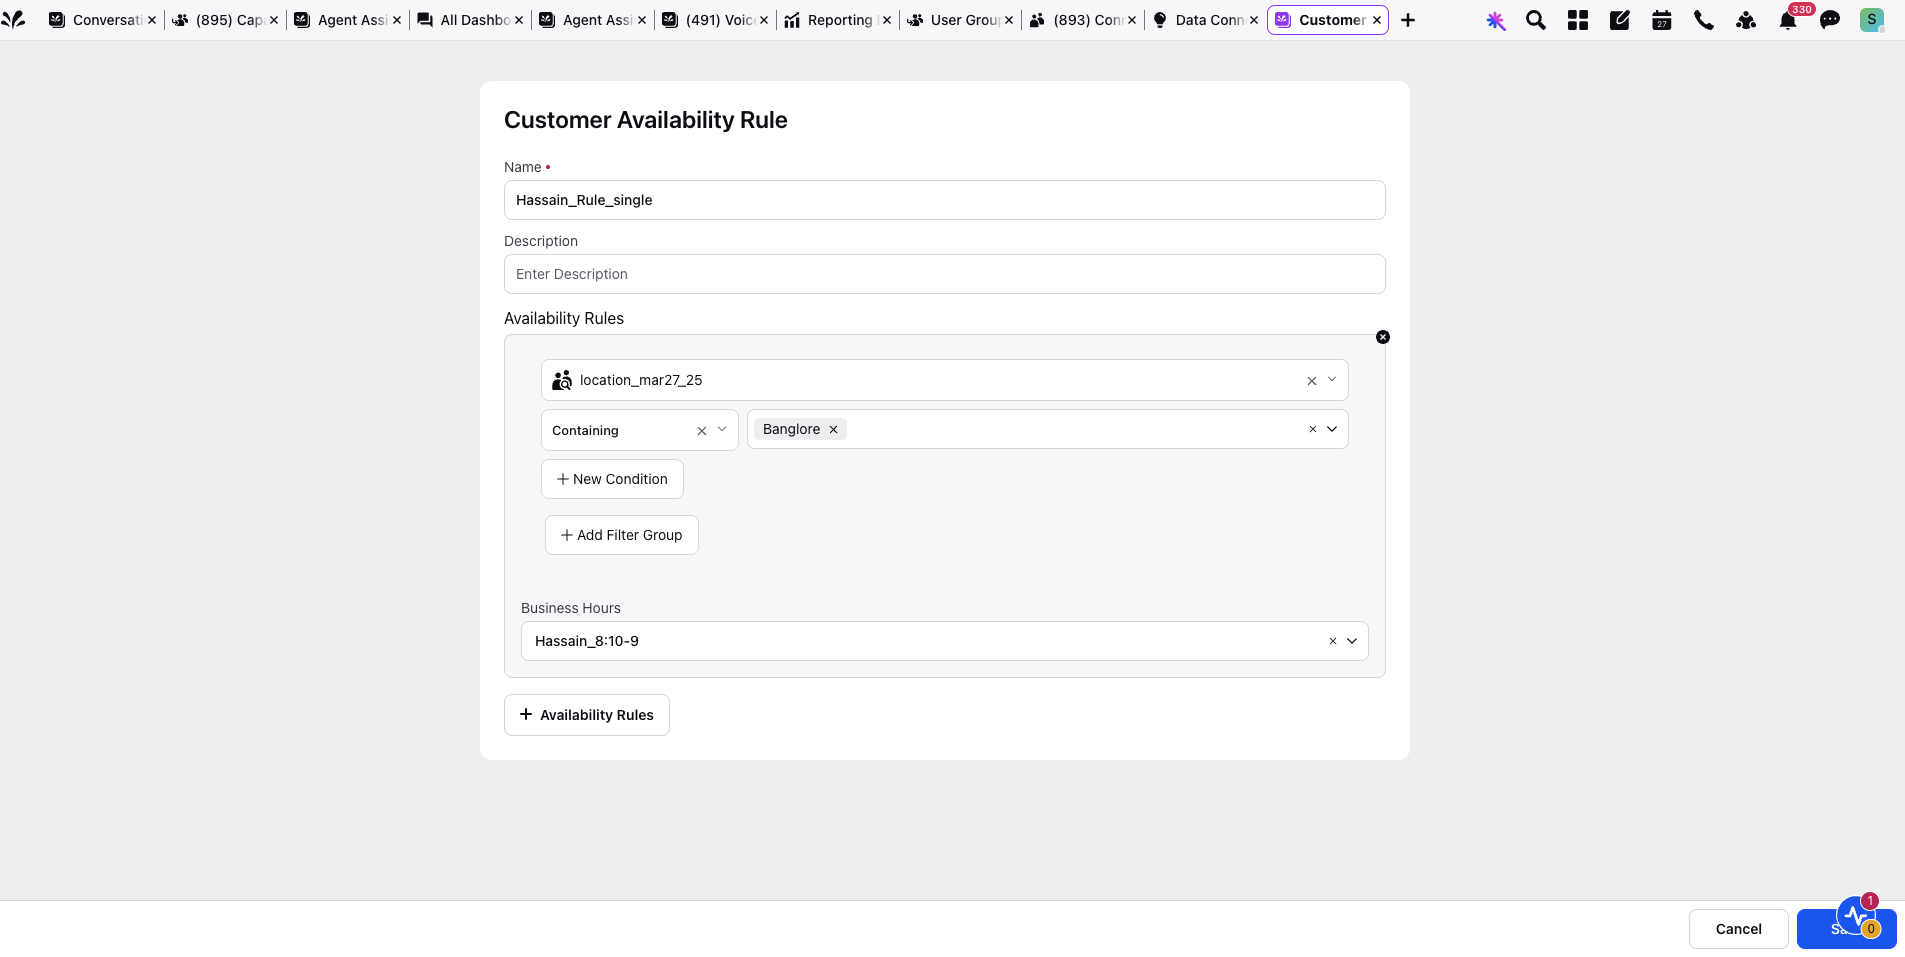Close the User Group tab
Screen dimensions: 1905x957
tap(1009, 20)
